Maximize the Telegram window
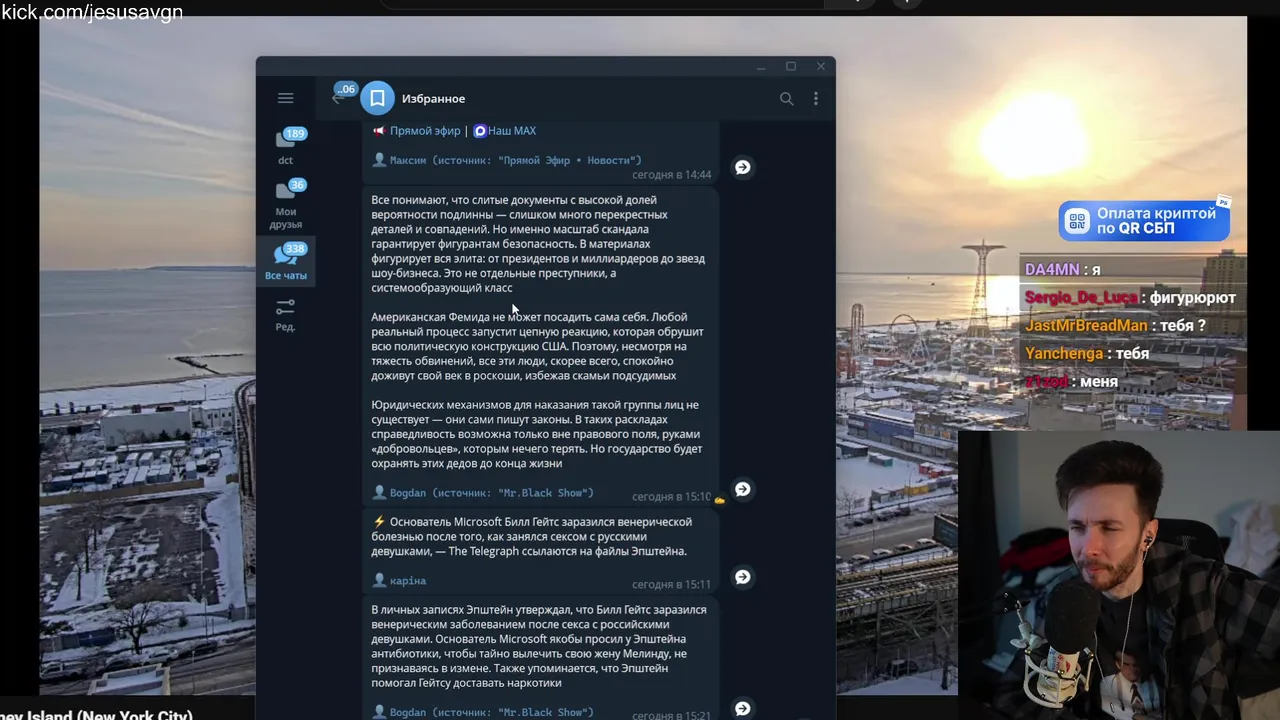Image resolution: width=1280 pixels, height=720 pixels. coord(790,67)
